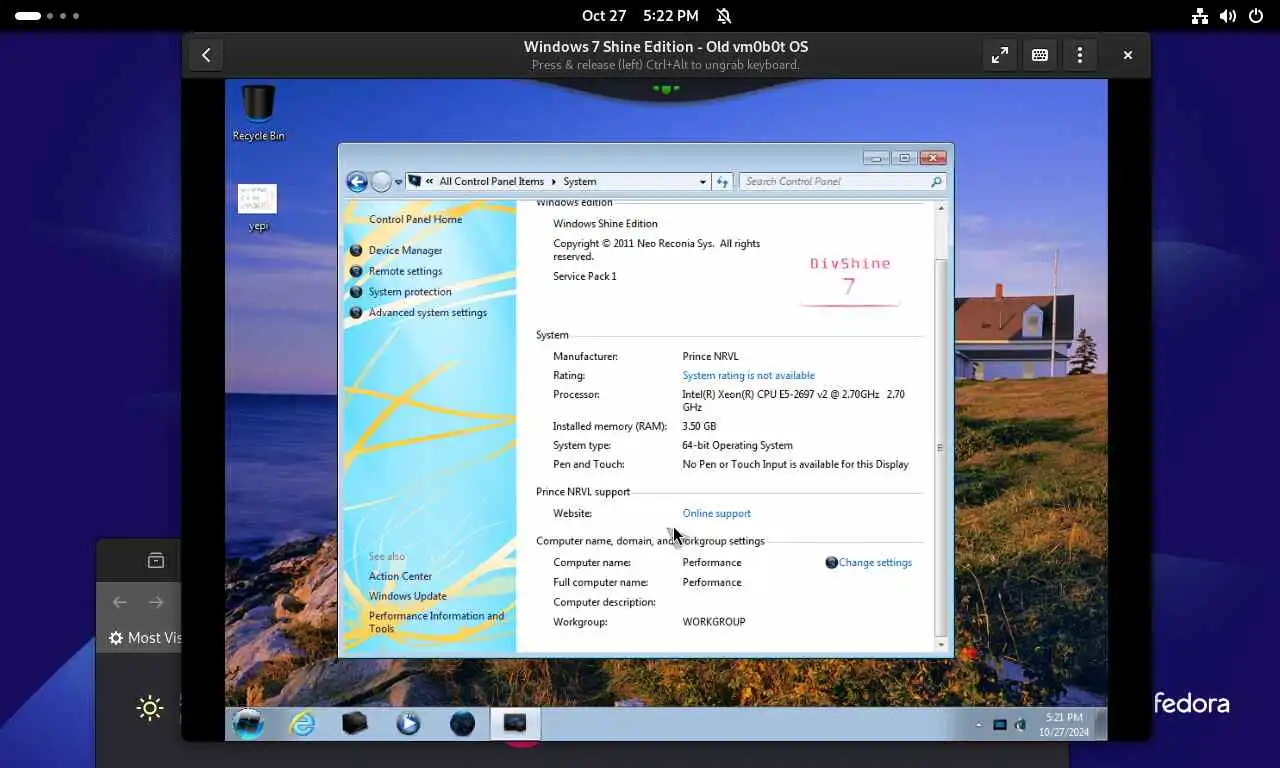1280x768 pixels.
Task: Click Change settings for computer name
Action: 875,563
